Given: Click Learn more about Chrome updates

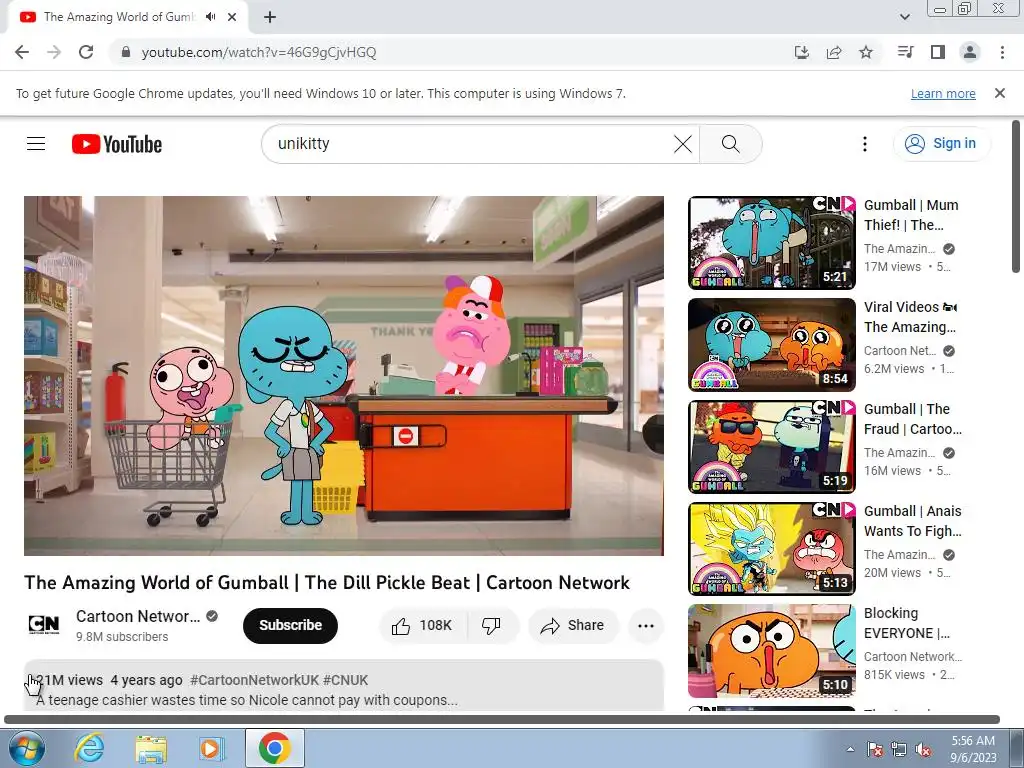Looking at the screenshot, I should pyautogui.click(x=943, y=93).
